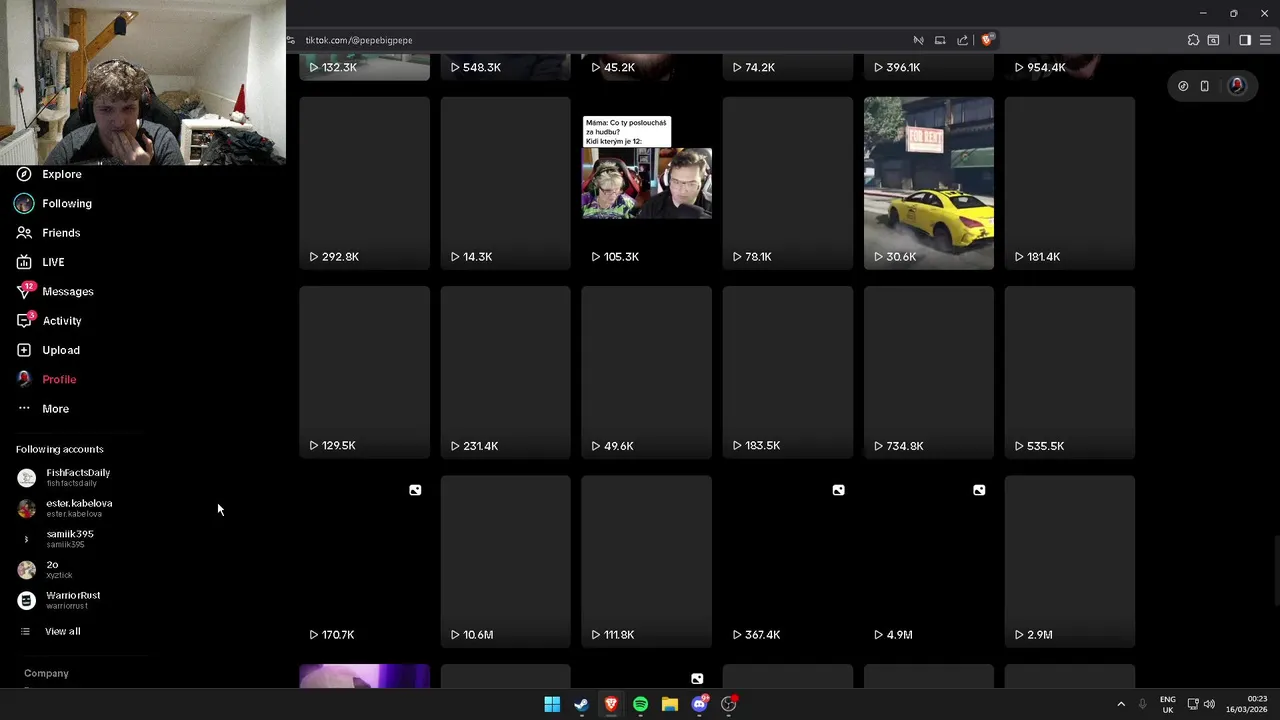The image size is (1280, 720).
Task: Open the video with 129.5K views
Action: click(364, 372)
